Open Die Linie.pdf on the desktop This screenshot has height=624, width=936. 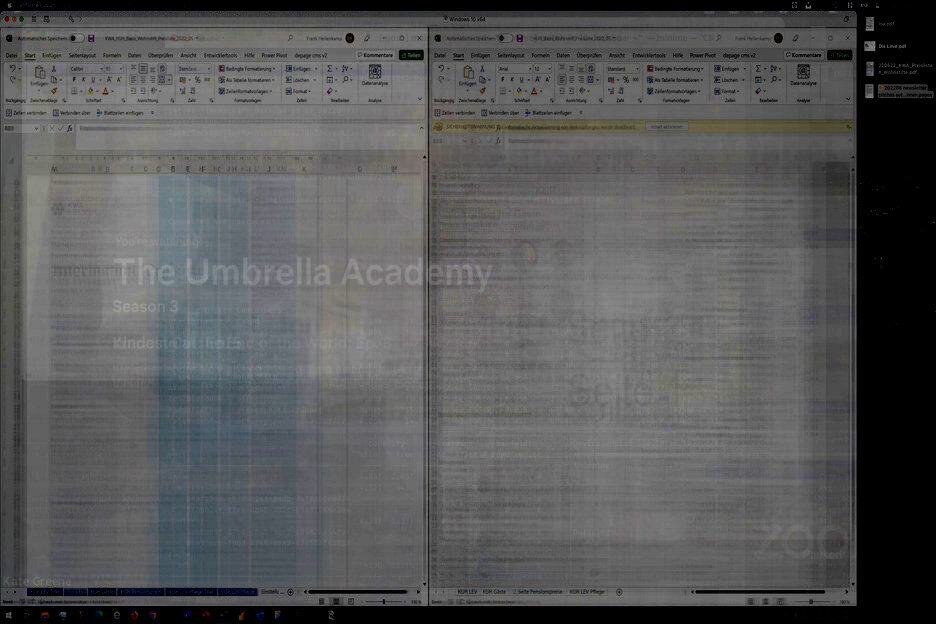click(x=886, y=46)
